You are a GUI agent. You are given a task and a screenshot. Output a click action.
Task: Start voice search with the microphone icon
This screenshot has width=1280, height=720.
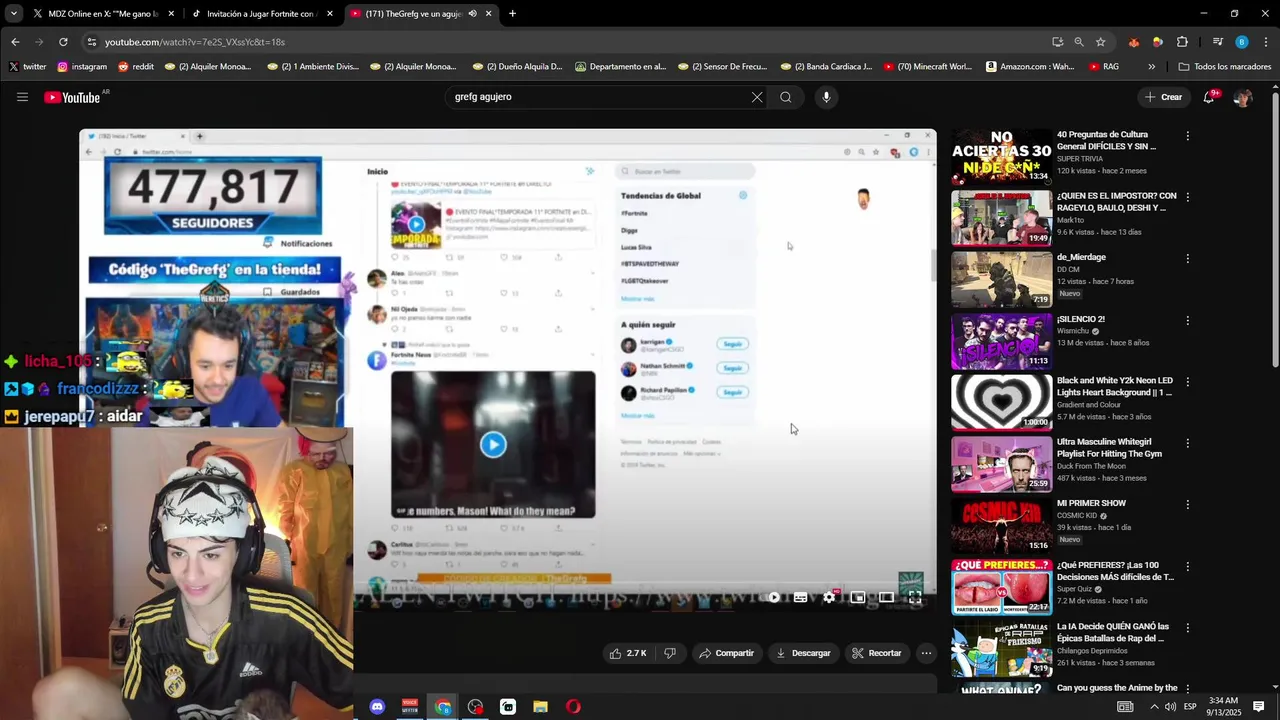(x=826, y=97)
